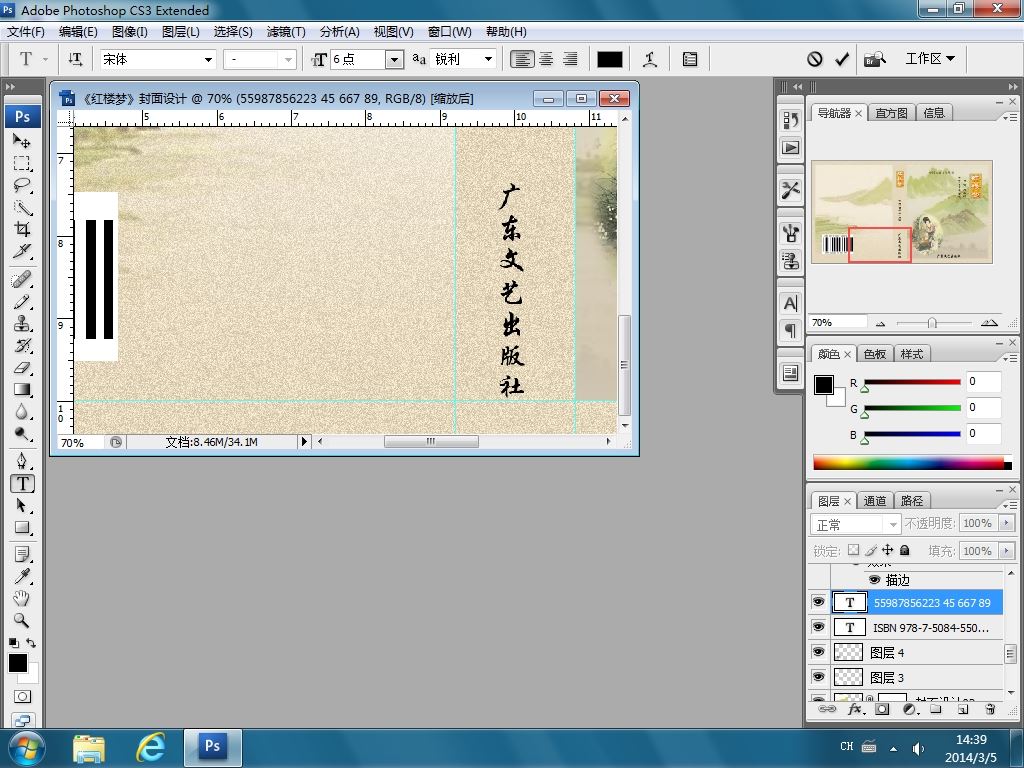Hide layer 图层 4
Screen dimensions: 1024x768
pos(818,652)
